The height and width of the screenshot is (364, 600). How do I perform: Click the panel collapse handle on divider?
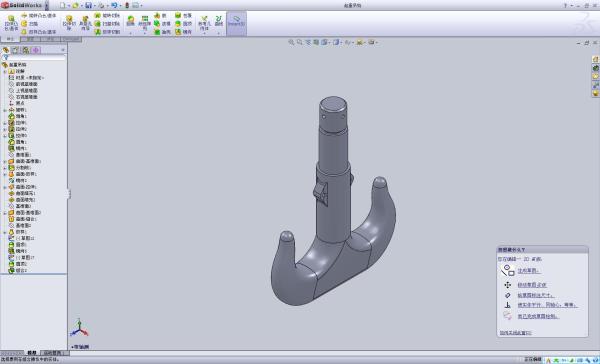pyautogui.click(x=68, y=194)
